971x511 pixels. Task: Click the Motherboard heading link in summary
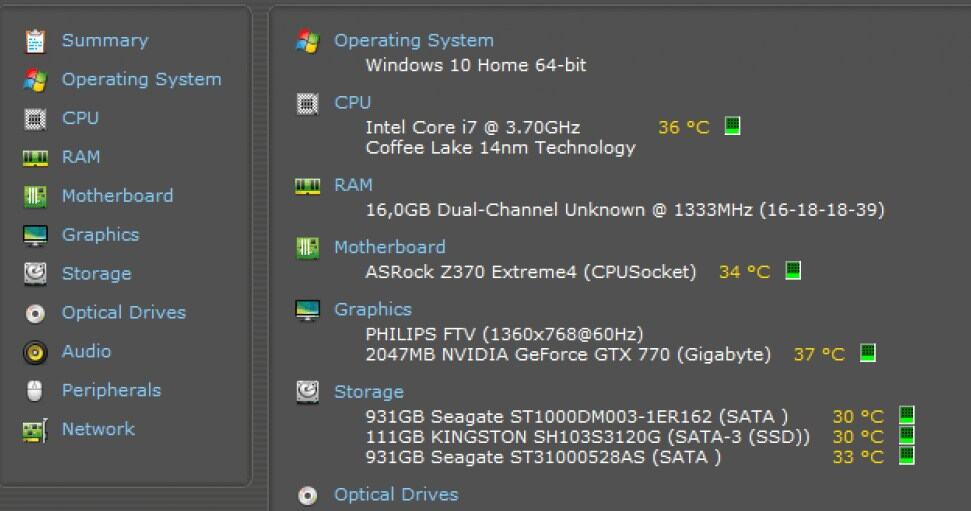(x=389, y=247)
